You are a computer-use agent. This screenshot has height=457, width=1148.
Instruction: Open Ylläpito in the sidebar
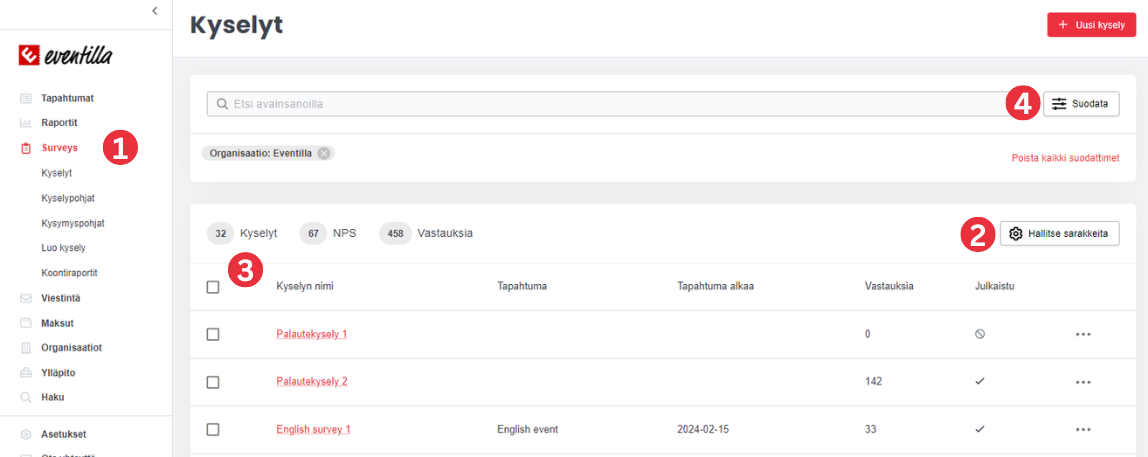coord(59,373)
